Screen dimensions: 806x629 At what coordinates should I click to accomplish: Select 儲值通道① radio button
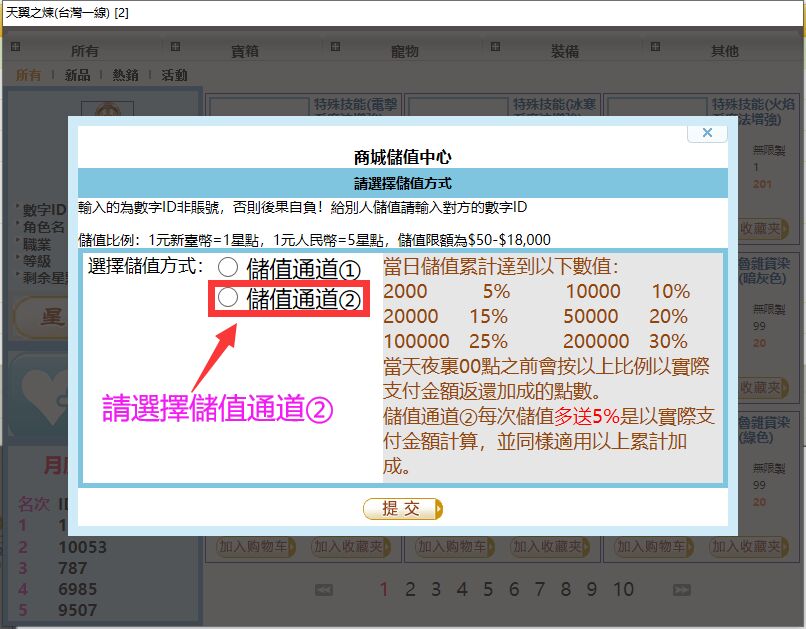click(228, 267)
